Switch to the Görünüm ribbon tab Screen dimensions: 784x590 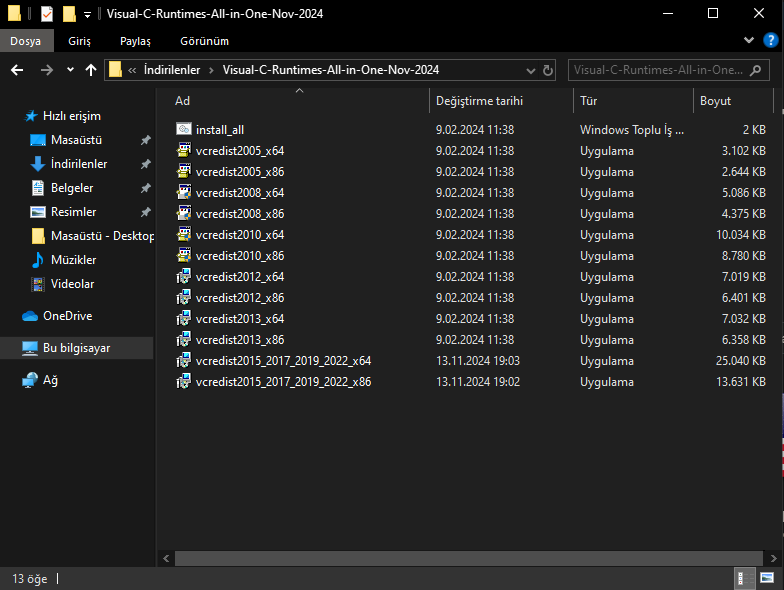click(204, 41)
